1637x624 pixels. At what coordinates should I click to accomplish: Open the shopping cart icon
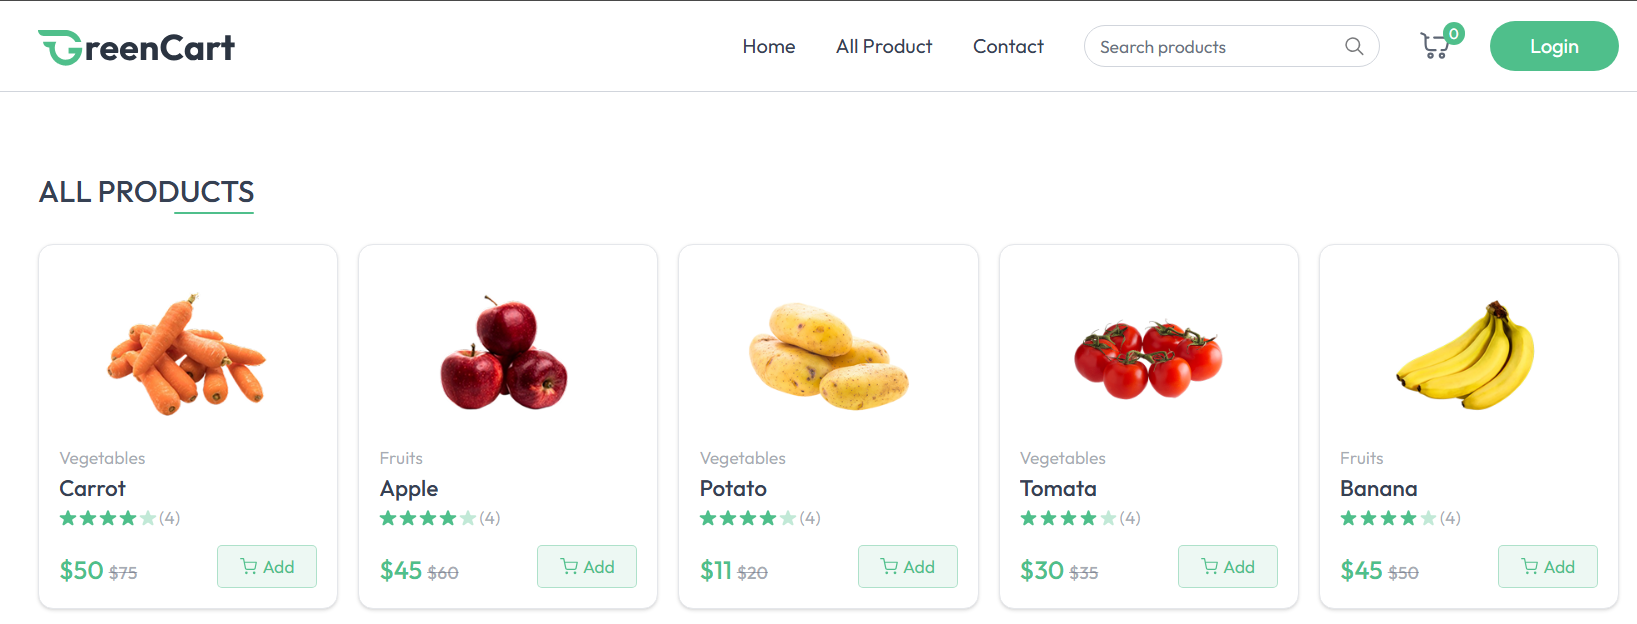(x=1436, y=46)
